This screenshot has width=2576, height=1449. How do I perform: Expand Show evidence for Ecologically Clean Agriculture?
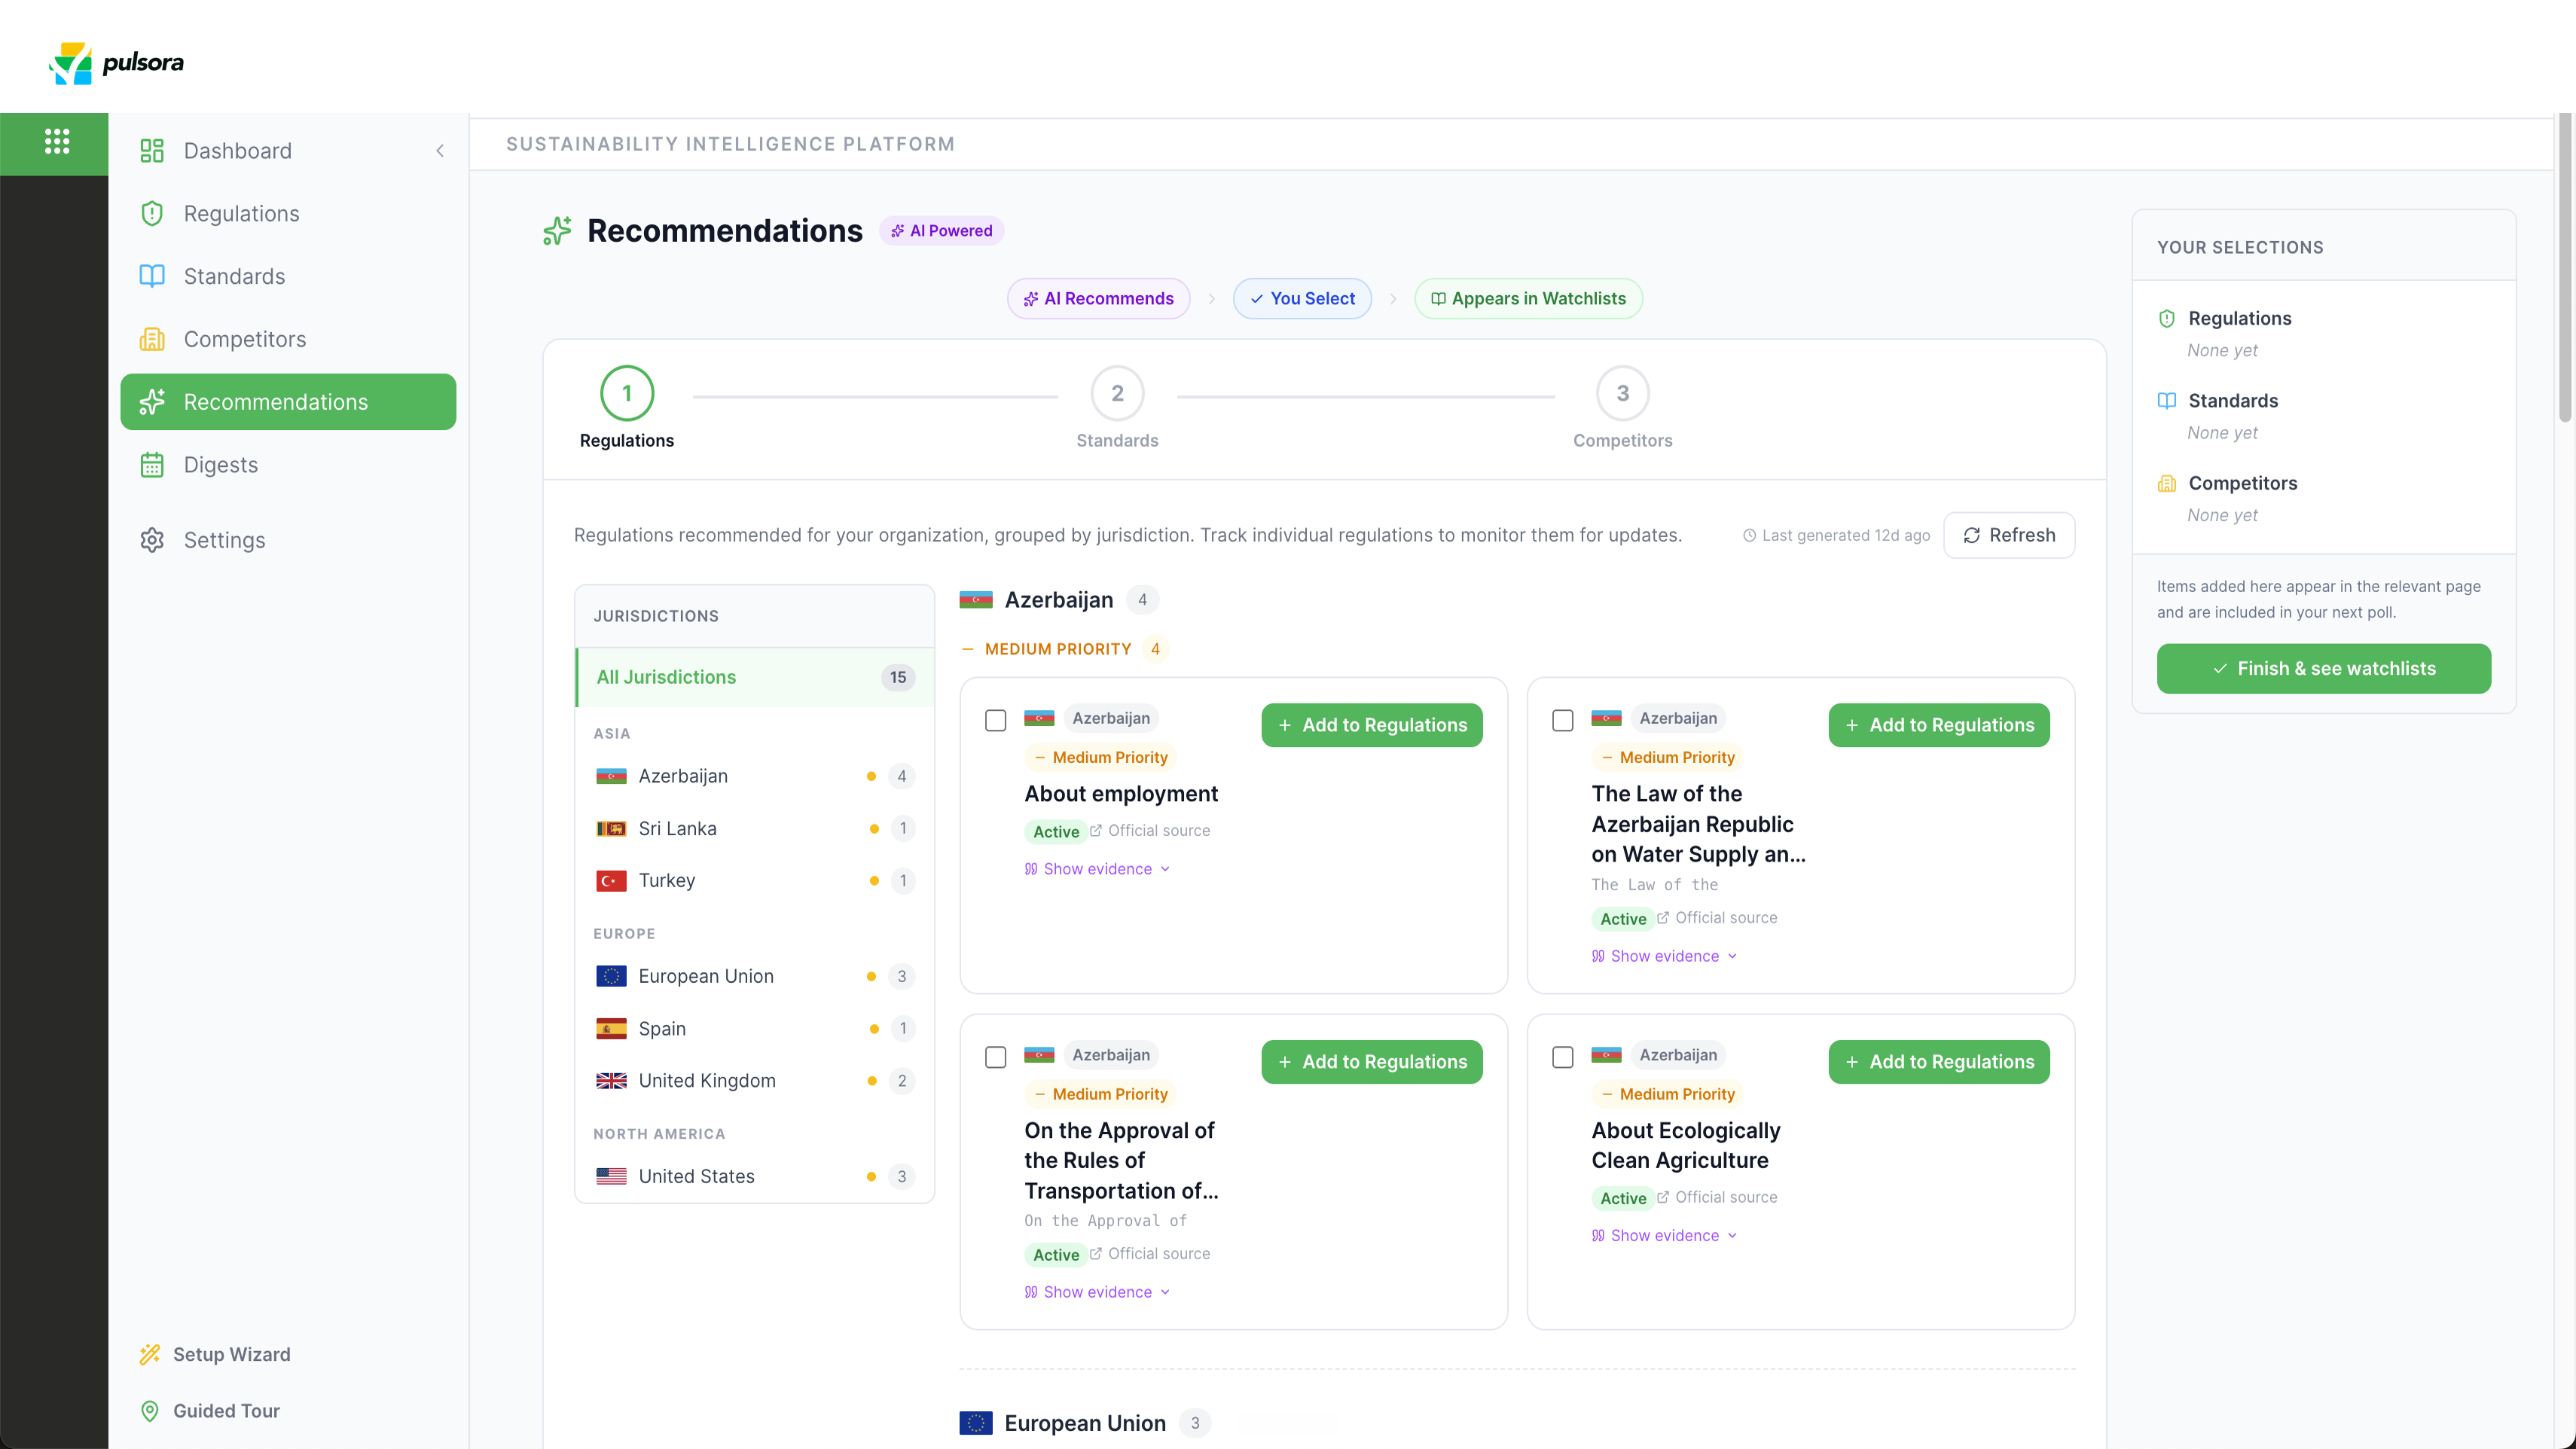coord(1664,1236)
